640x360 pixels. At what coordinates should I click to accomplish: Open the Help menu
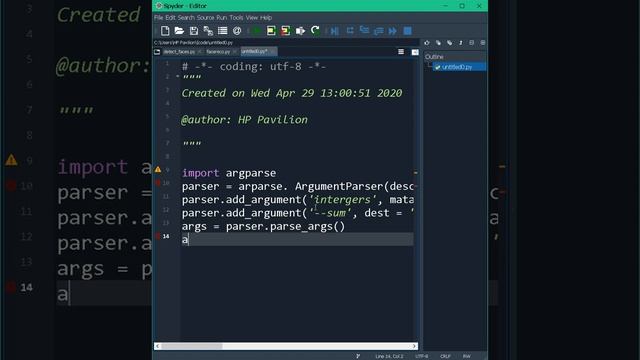click(x=266, y=18)
